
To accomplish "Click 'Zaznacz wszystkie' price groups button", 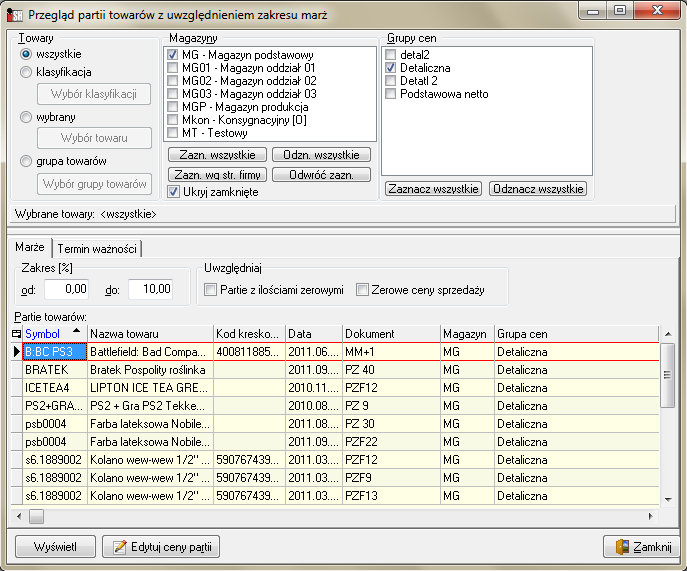I will point(433,189).
